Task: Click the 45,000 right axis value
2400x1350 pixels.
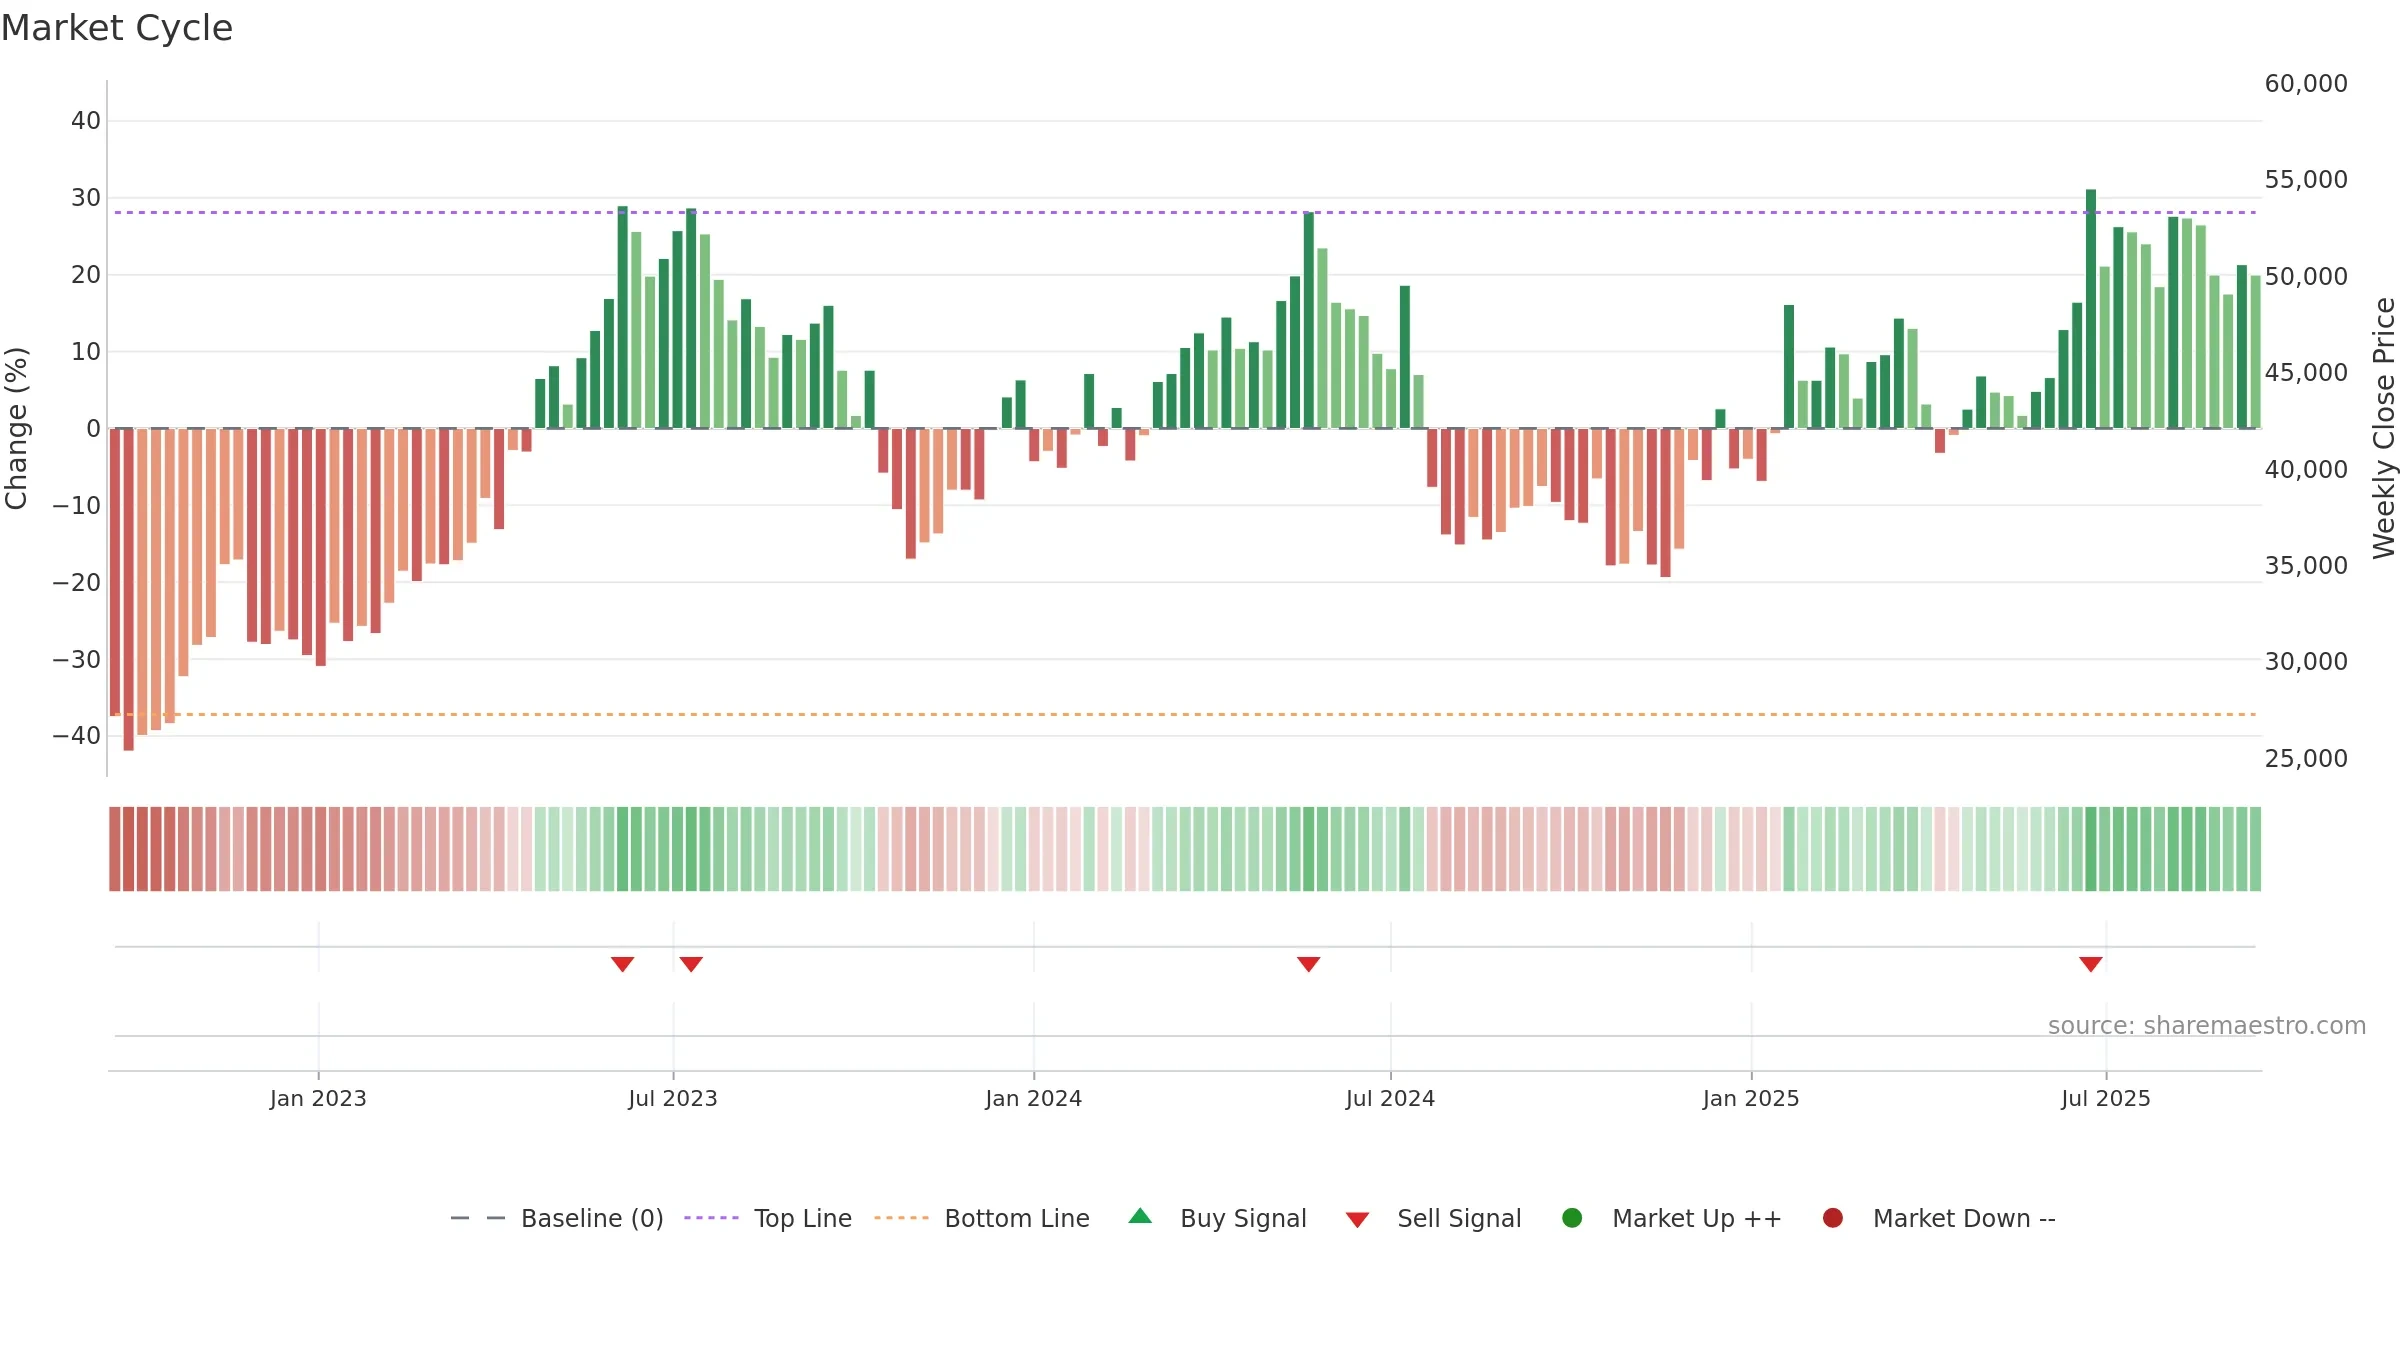Action: click(2306, 373)
